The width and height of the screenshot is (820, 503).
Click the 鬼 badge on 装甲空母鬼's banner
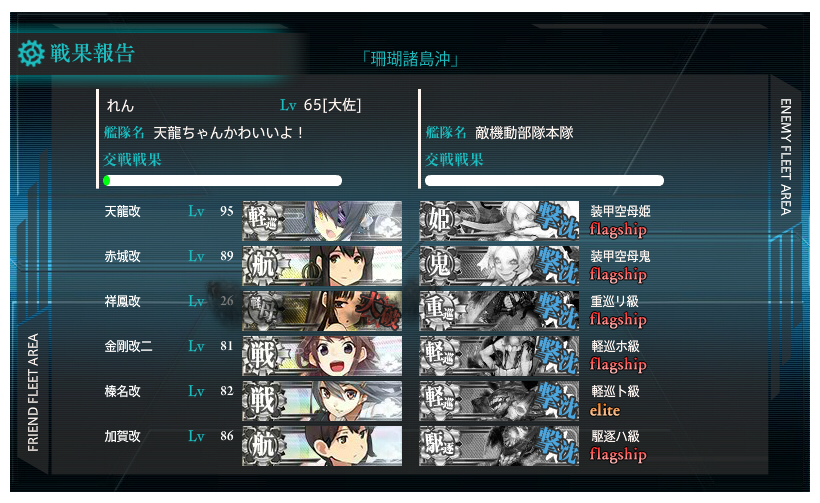click(x=440, y=264)
